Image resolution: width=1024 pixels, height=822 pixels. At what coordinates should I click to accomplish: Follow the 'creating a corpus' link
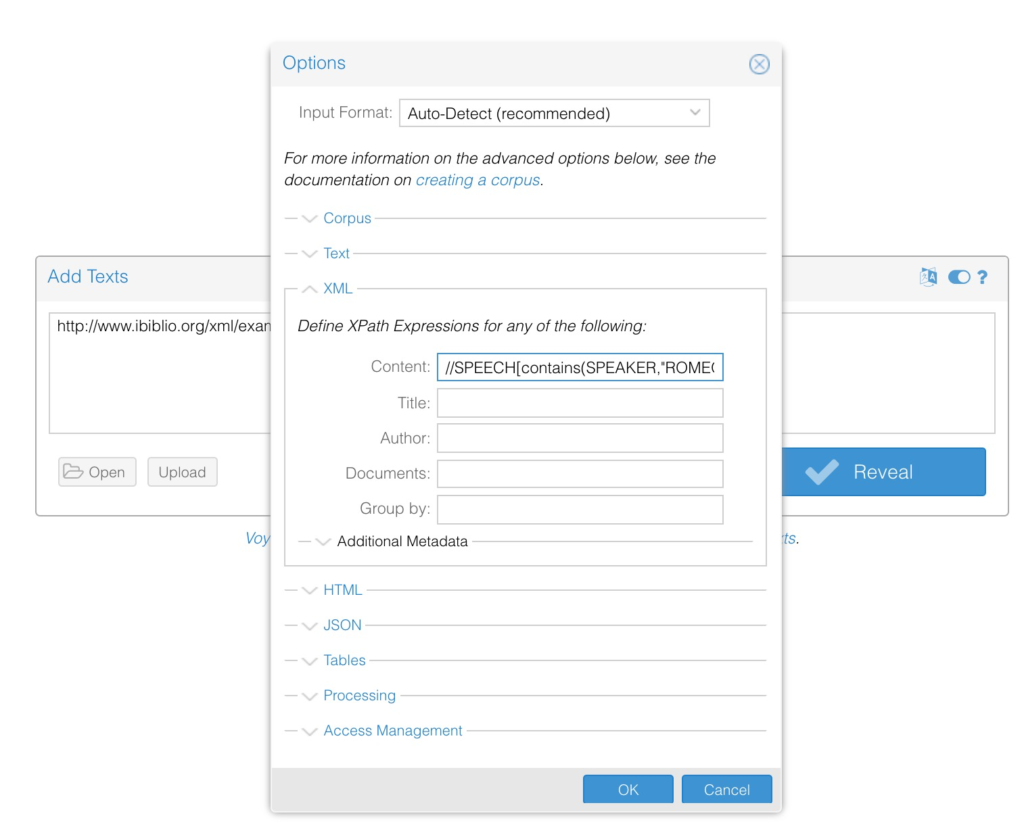(x=477, y=180)
